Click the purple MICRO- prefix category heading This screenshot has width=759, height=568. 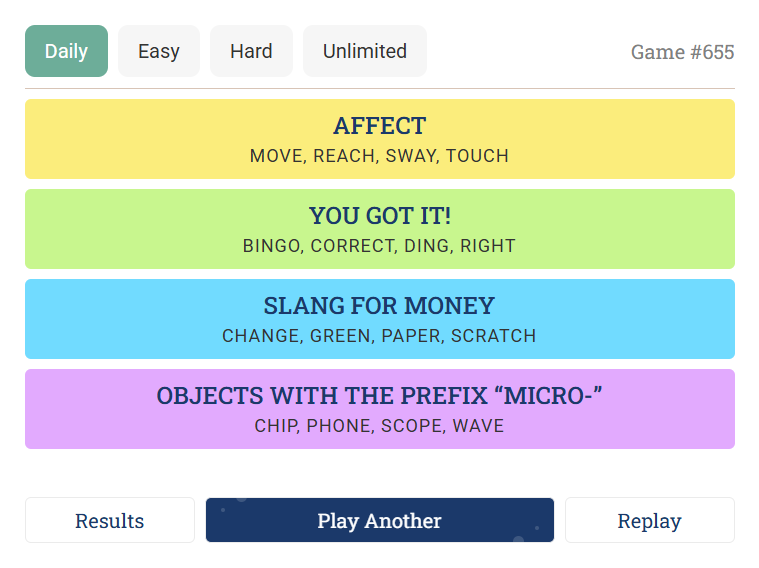380,396
